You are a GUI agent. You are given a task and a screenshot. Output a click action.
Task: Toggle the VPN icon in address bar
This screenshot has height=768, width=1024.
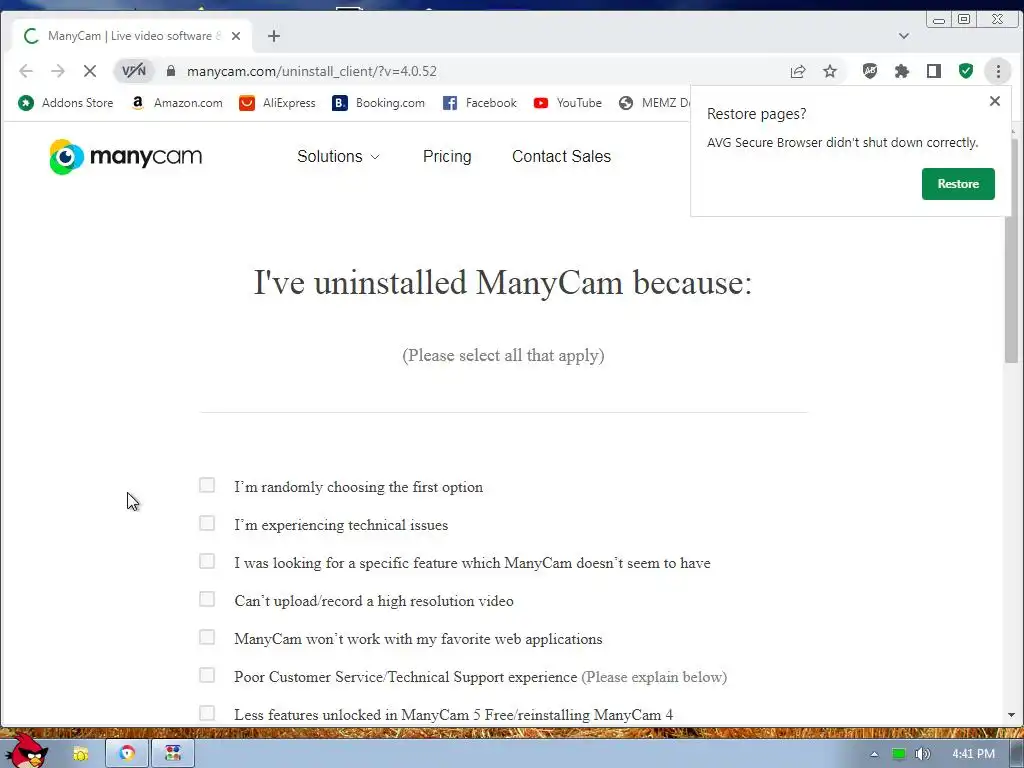(x=134, y=71)
